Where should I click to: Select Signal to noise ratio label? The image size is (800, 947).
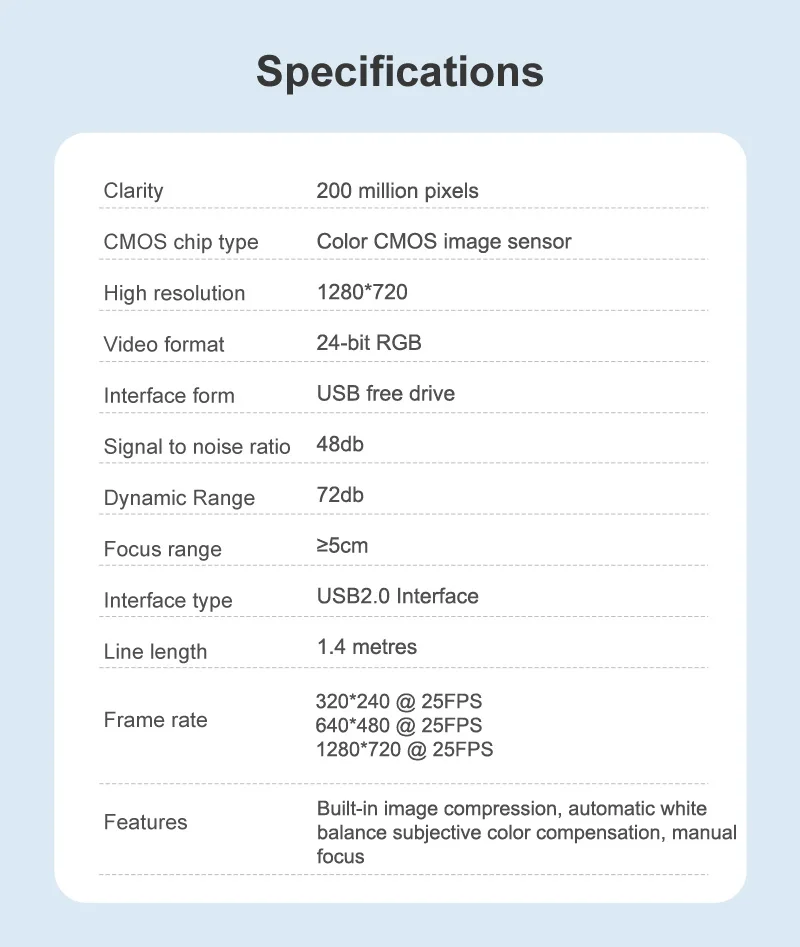[197, 447]
